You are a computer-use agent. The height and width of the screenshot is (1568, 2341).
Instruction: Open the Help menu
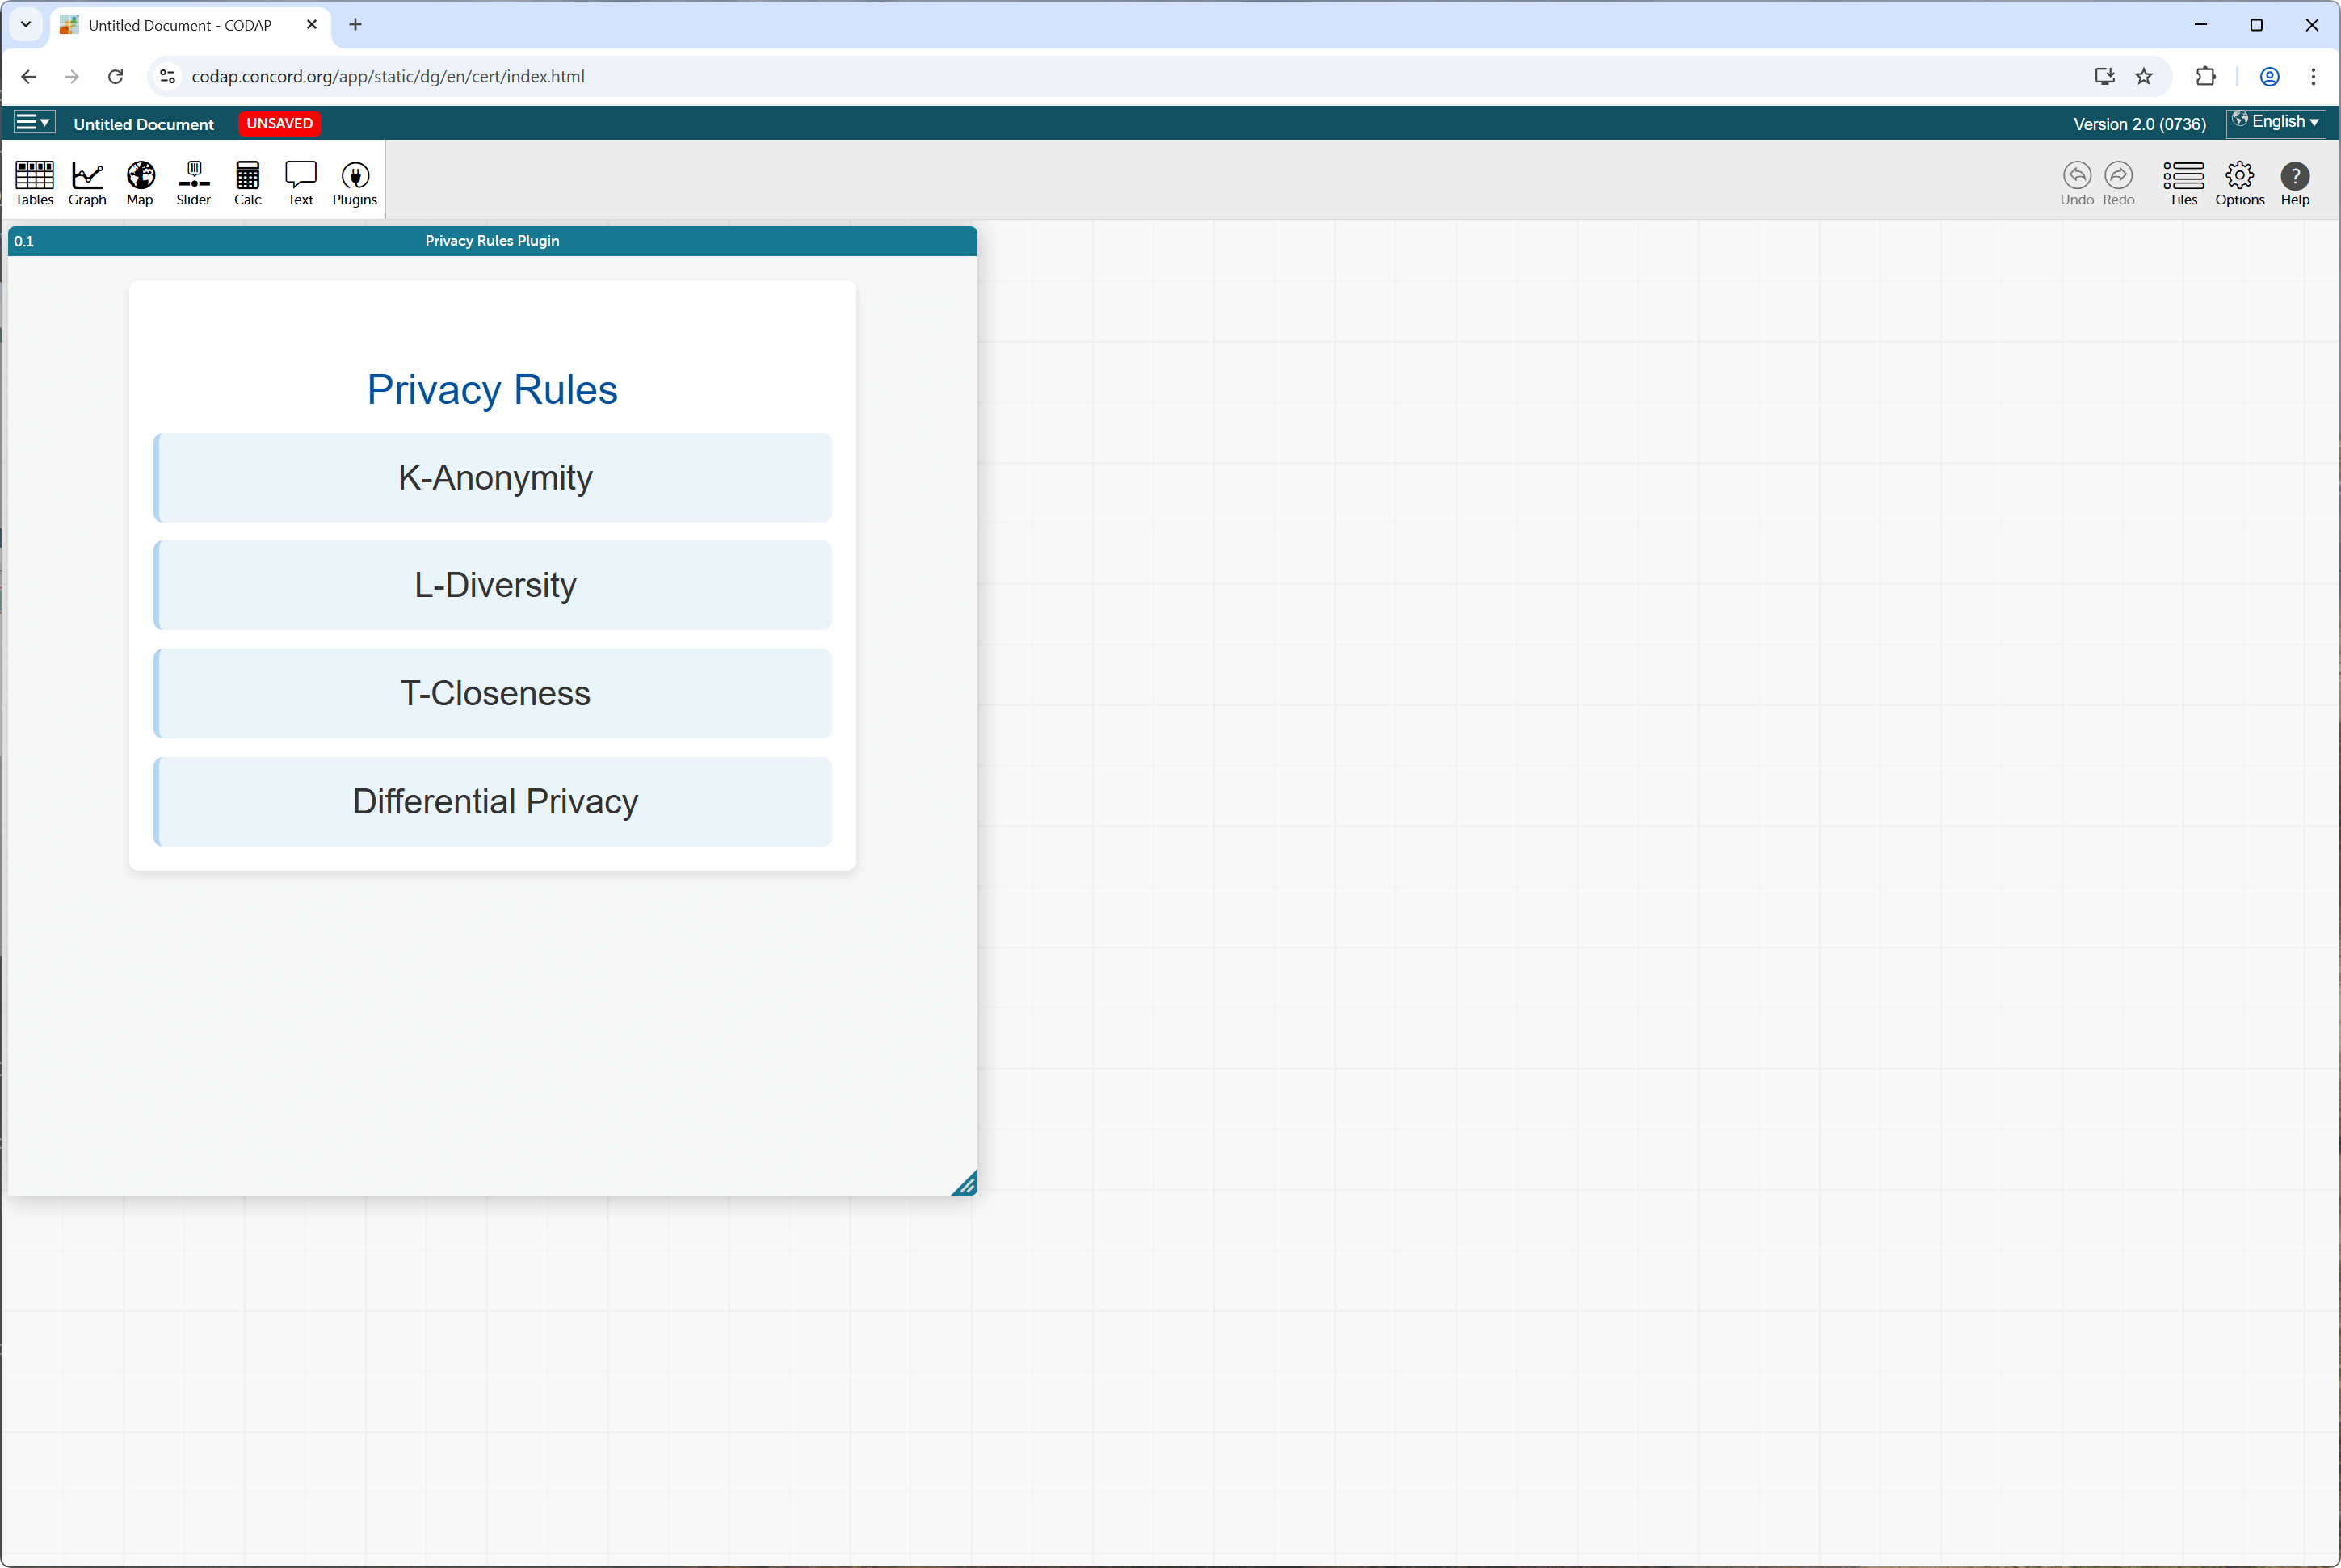(2295, 183)
